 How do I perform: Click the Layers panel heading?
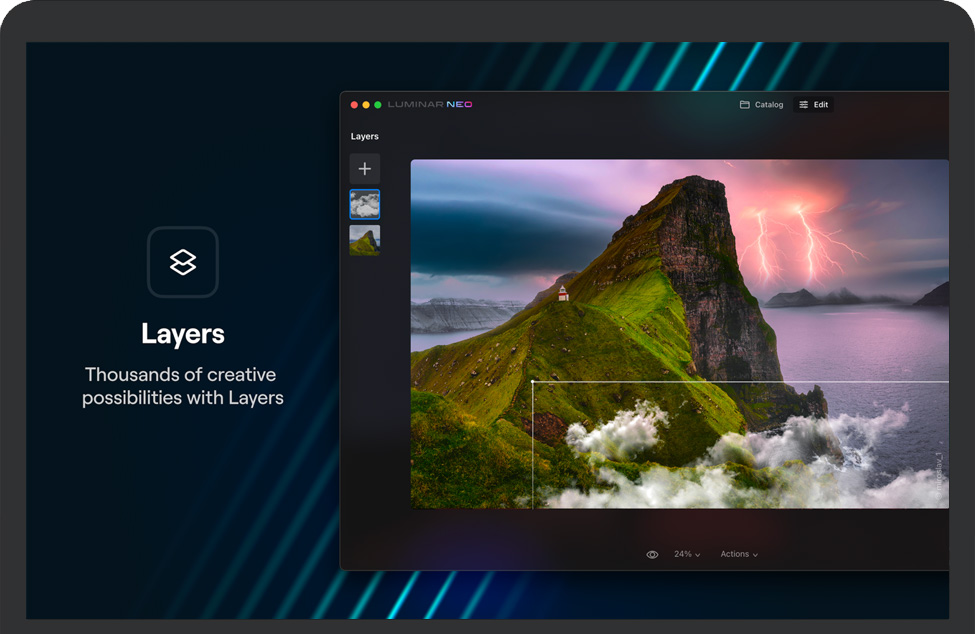click(x=364, y=136)
